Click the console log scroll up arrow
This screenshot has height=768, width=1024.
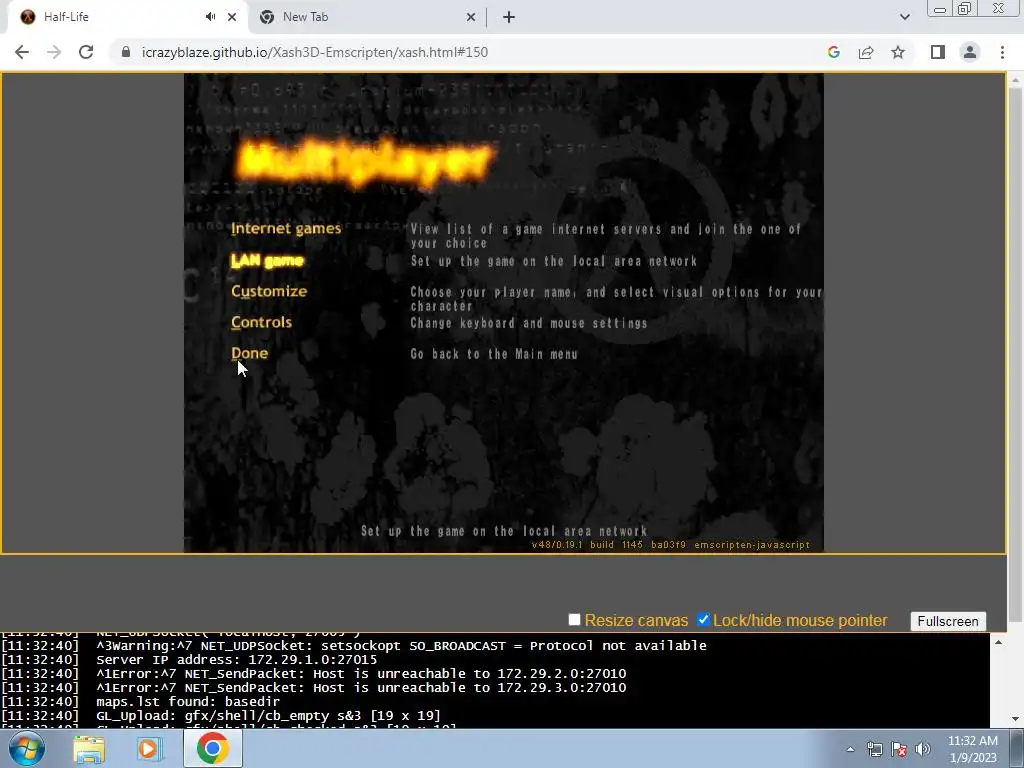coord(998,642)
